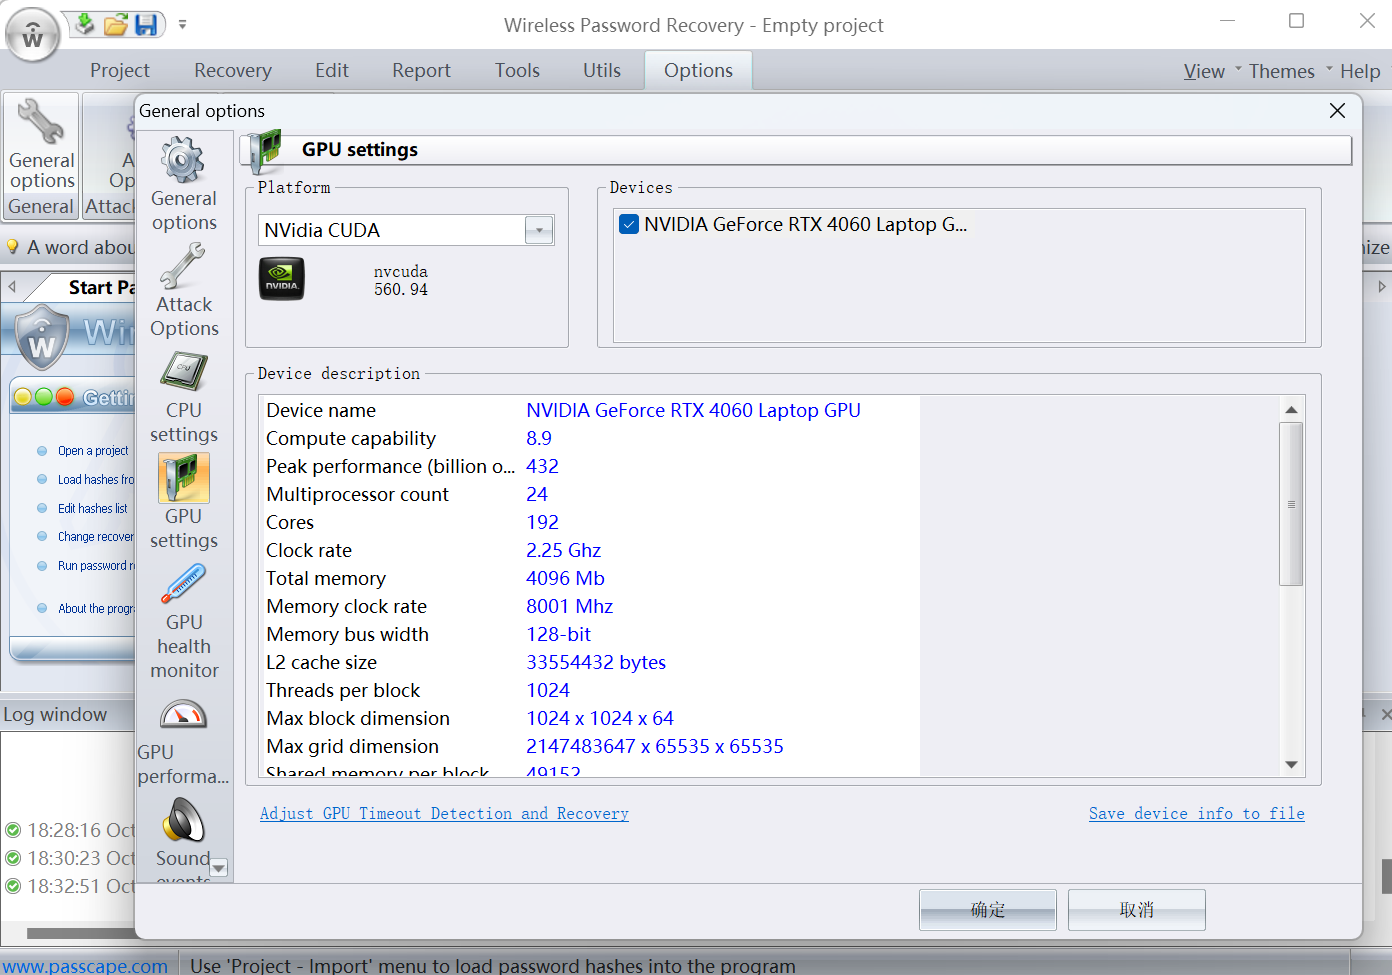Screen dimensions: 1392x975
Task: Close the General options dialog
Action: coord(1337,111)
